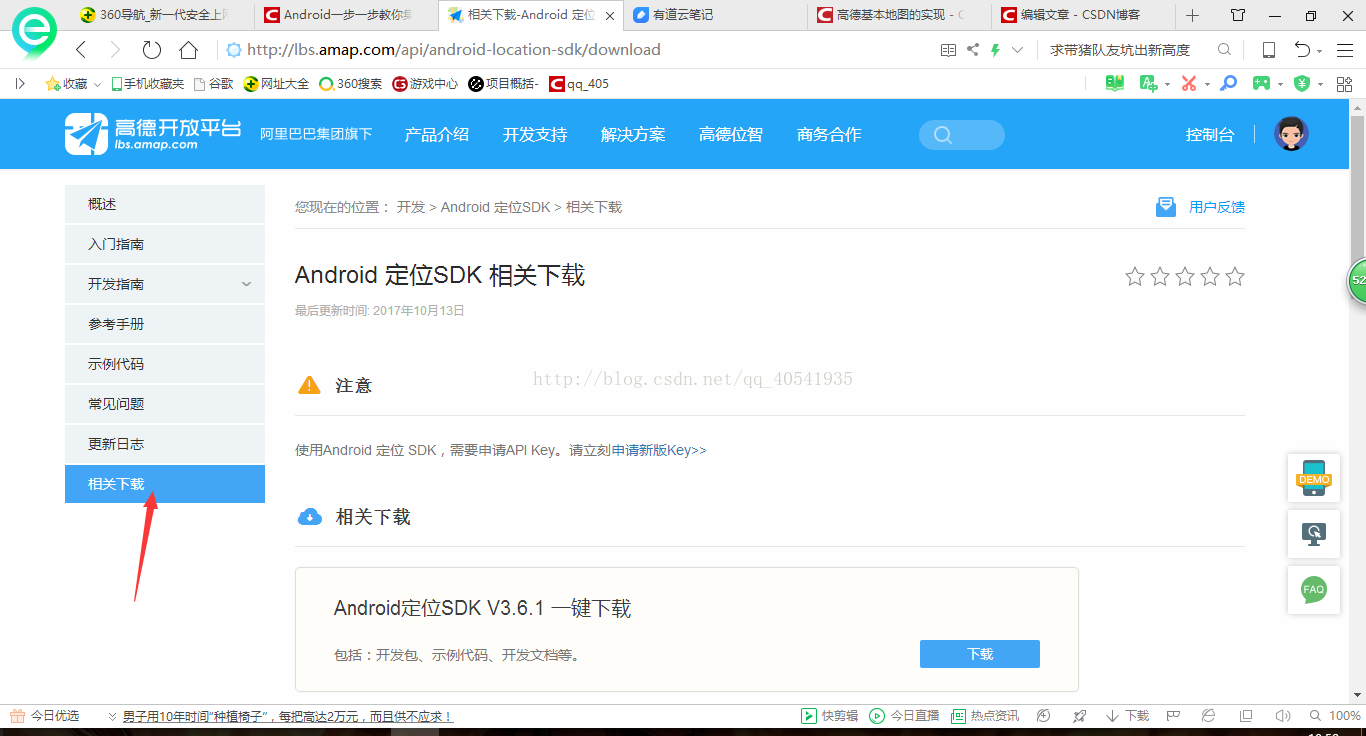This screenshot has height=736, width=1366.
Task: Open the 手机收藏夹 bookmark
Action: click(x=147, y=84)
